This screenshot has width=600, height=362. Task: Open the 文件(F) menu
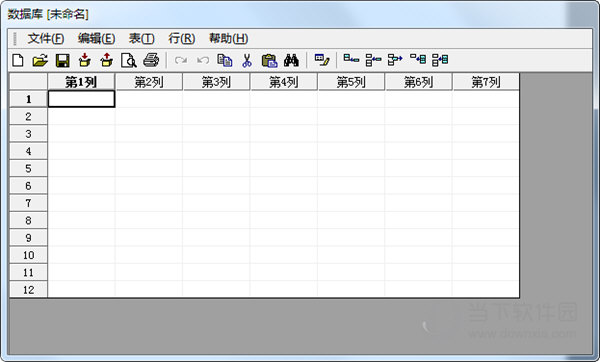tap(46, 39)
